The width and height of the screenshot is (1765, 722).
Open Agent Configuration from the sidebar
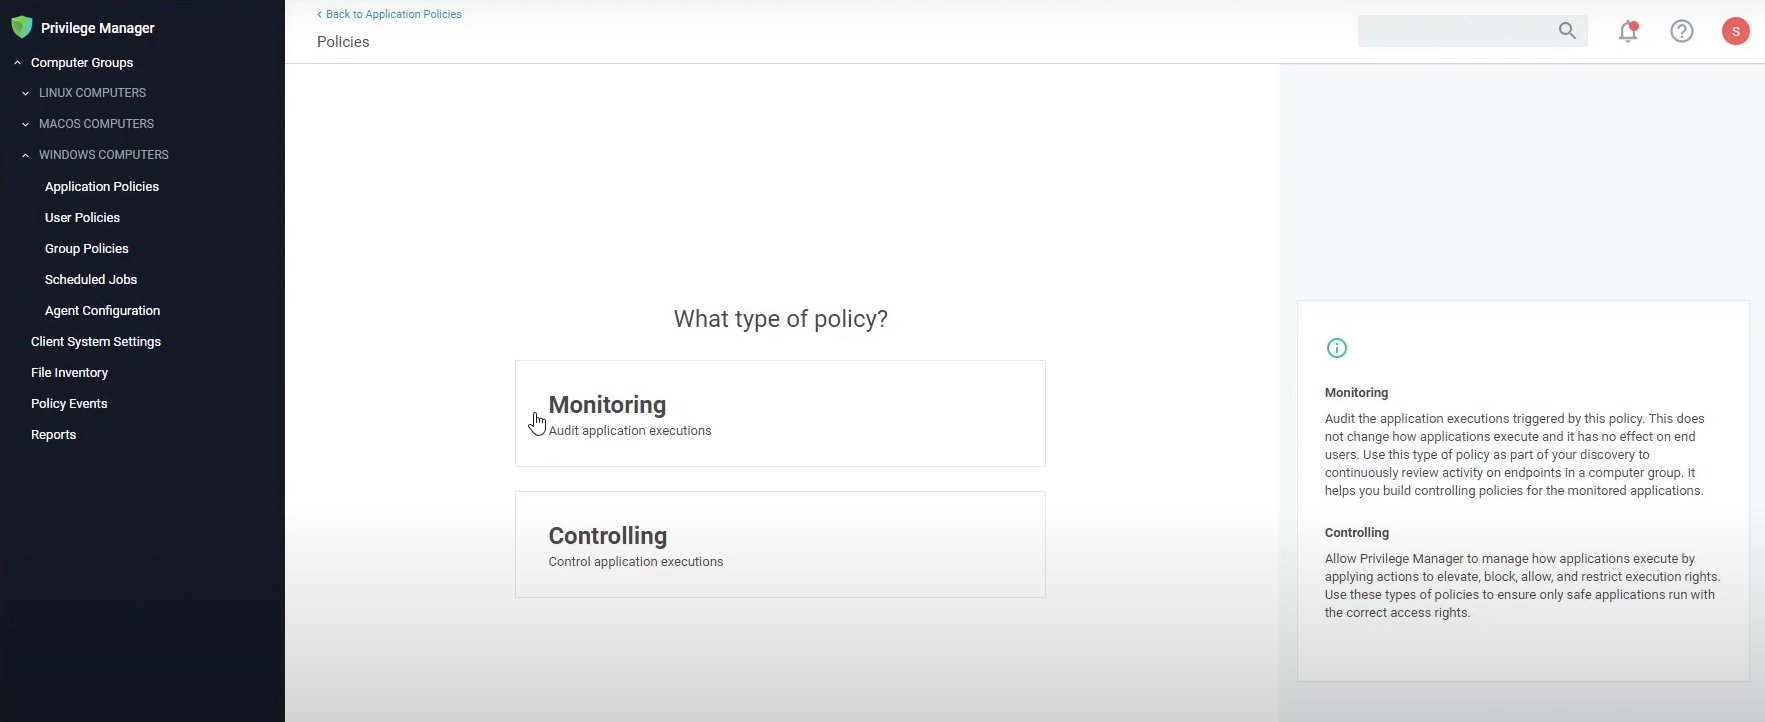pos(102,310)
